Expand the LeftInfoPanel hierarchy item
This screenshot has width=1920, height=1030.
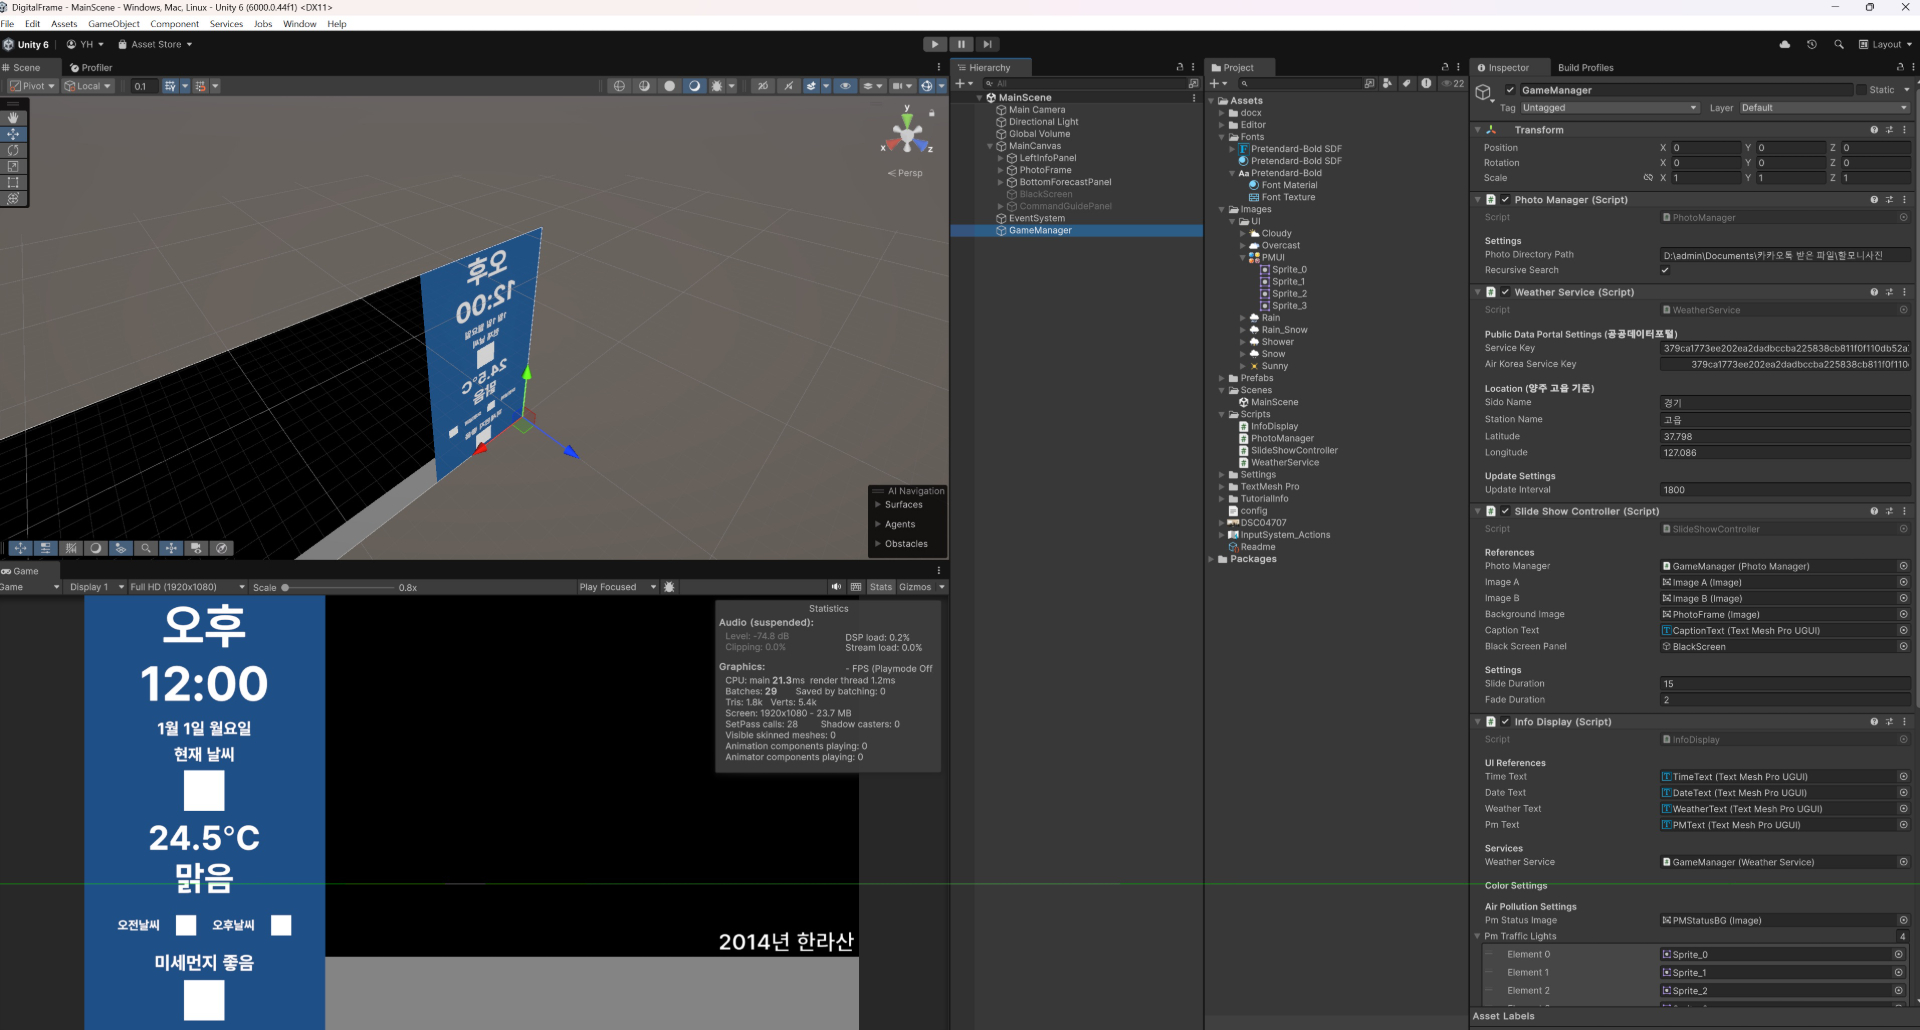click(1000, 158)
